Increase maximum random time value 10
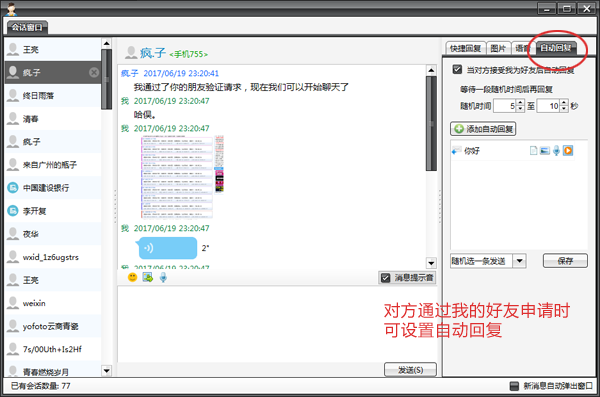Viewport: 600px width, 397px height. pyautogui.click(x=564, y=103)
